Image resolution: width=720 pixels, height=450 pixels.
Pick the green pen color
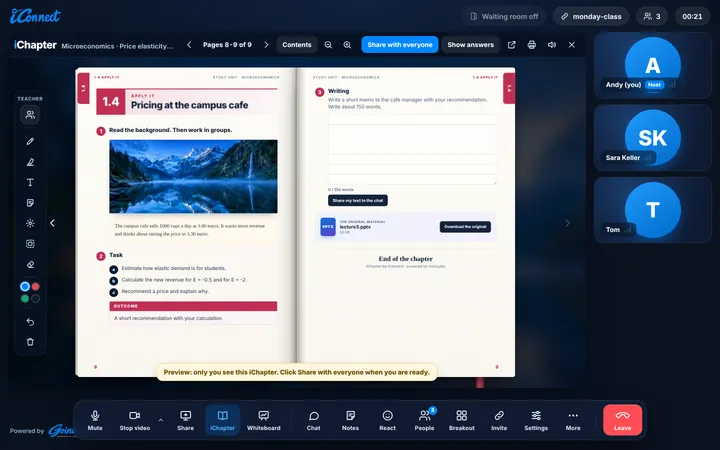pyautogui.click(x=25, y=298)
